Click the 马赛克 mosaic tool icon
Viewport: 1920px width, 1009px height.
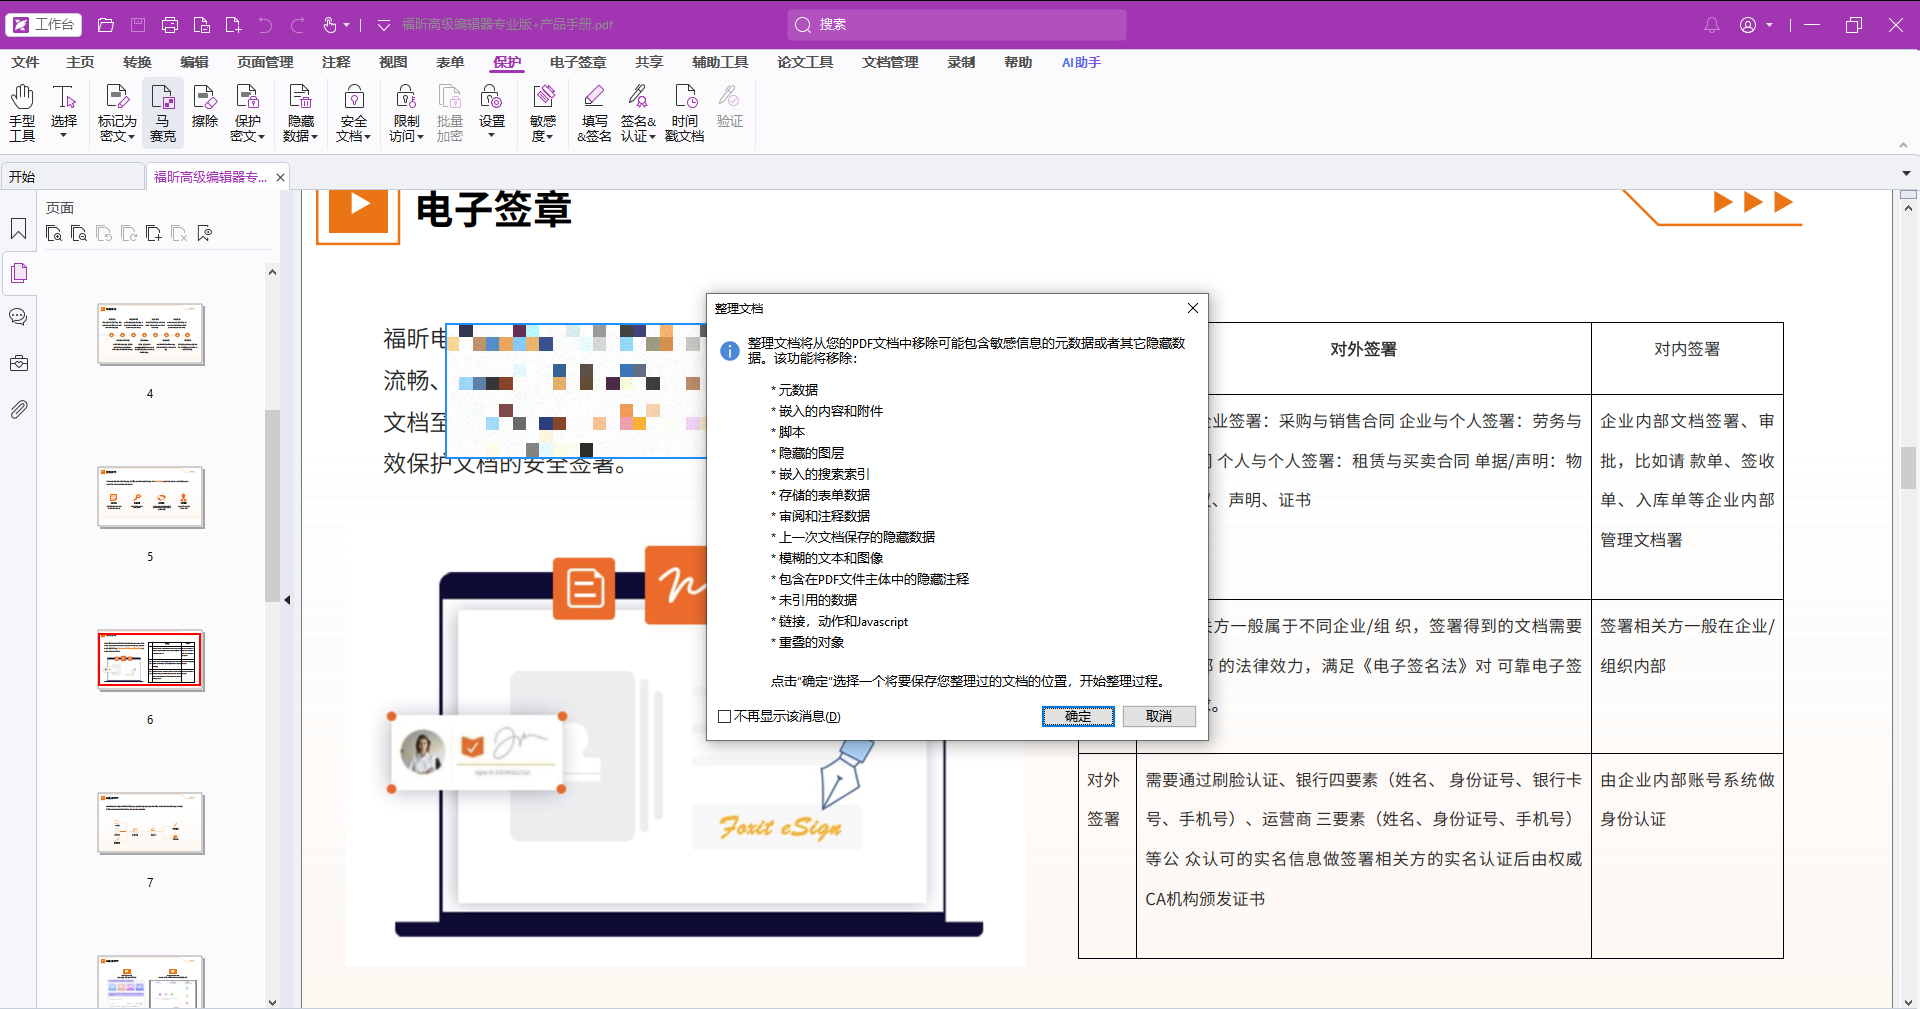click(x=163, y=112)
